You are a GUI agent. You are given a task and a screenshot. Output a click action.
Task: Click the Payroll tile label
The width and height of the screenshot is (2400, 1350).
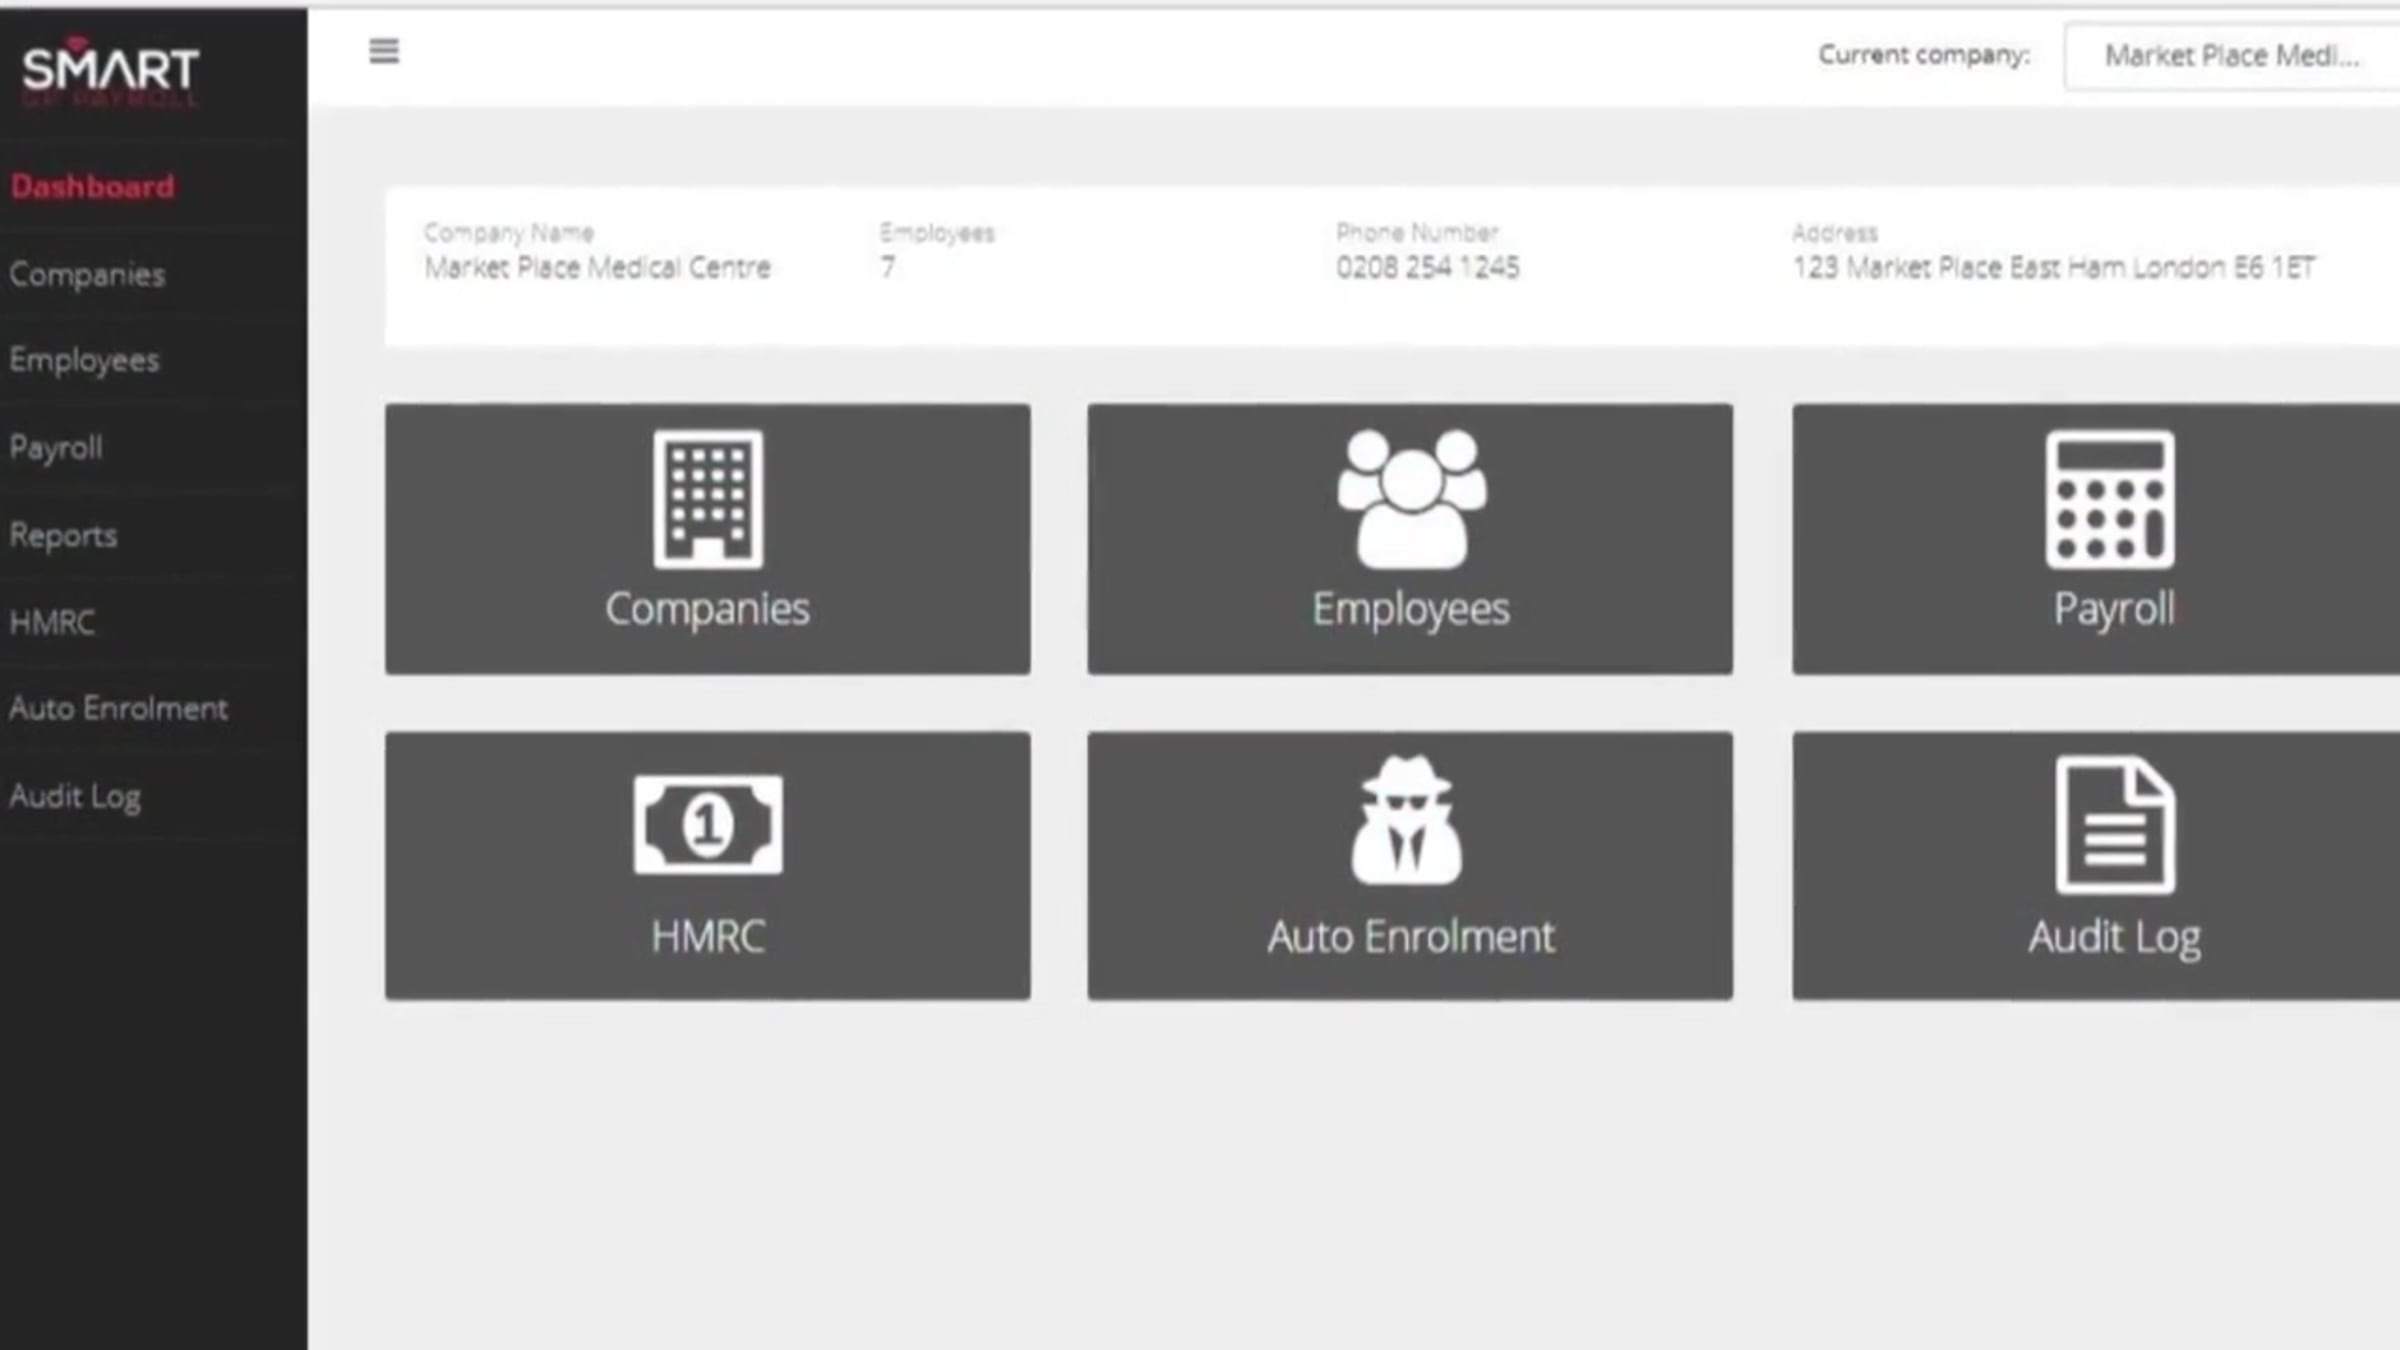pos(2114,609)
